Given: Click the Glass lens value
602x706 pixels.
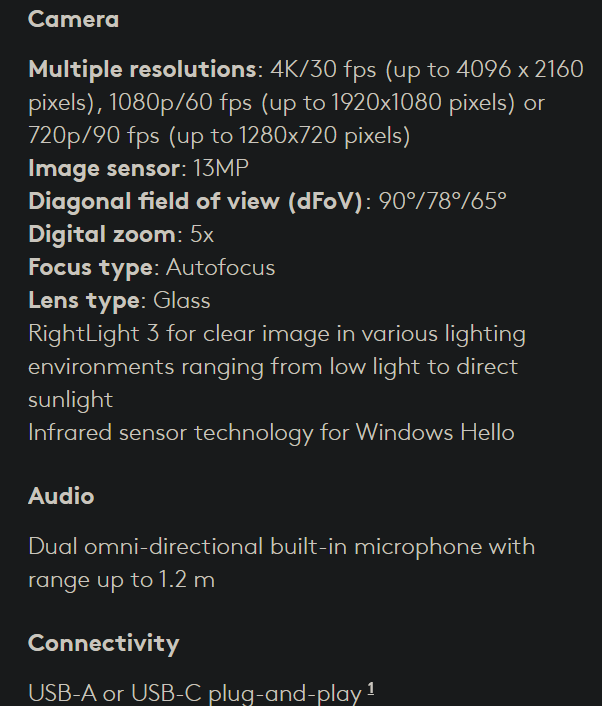Looking at the screenshot, I should point(181,300).
